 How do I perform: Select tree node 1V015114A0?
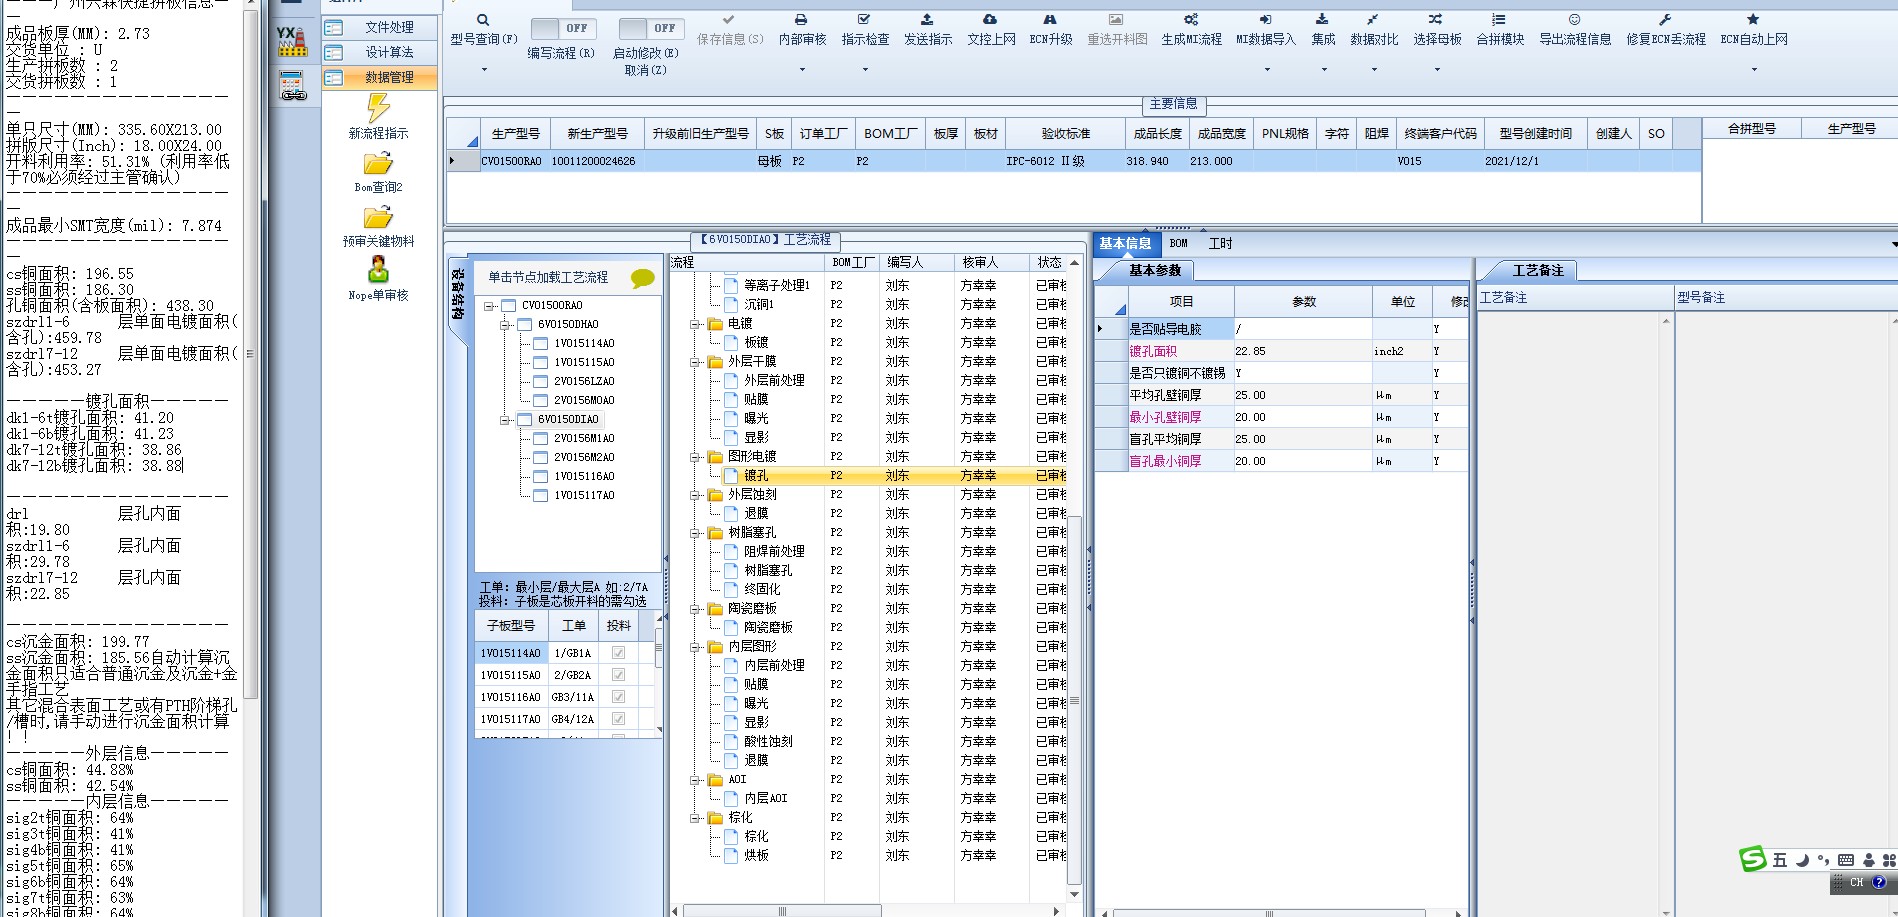coord(584,344)
